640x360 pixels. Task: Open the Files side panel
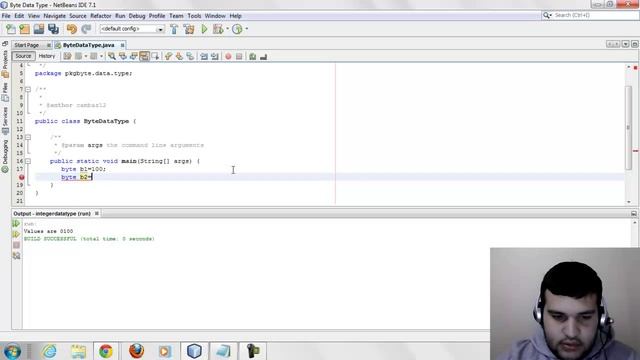[5, 92]
